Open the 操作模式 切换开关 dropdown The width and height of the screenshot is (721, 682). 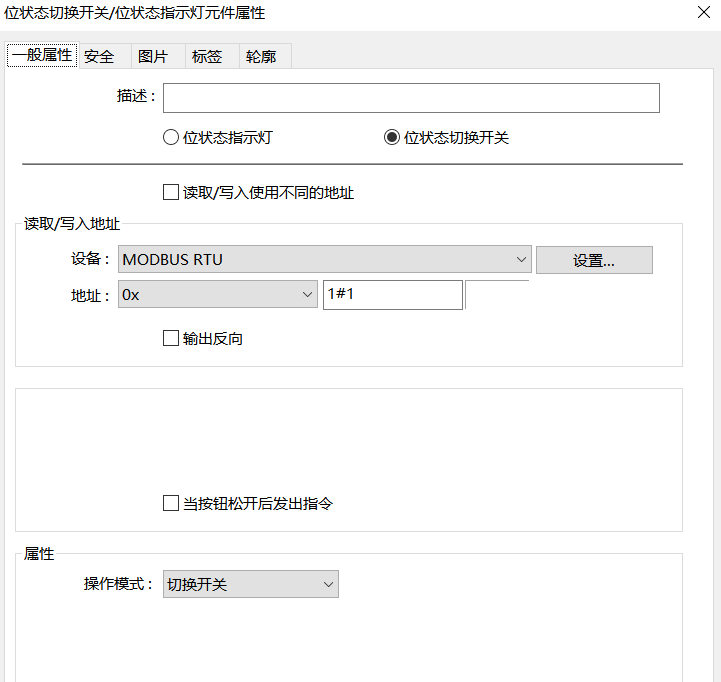pyautogui.click(x=250, y=584)
